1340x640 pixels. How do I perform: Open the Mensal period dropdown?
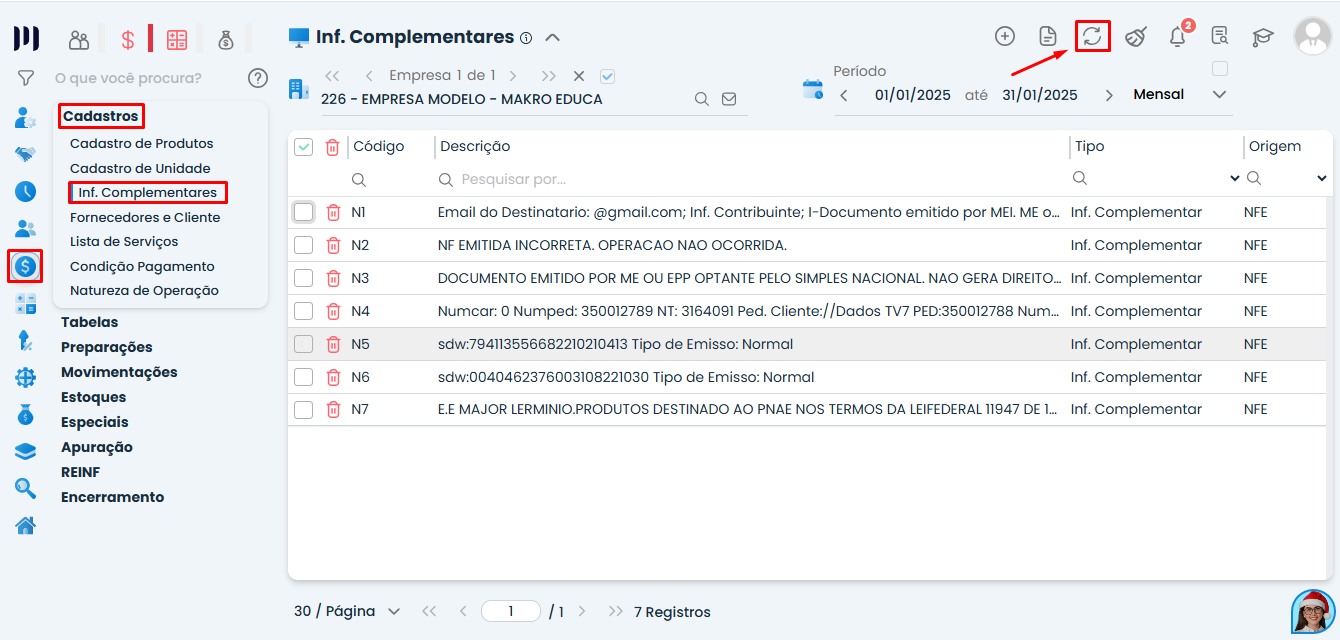1219,94
